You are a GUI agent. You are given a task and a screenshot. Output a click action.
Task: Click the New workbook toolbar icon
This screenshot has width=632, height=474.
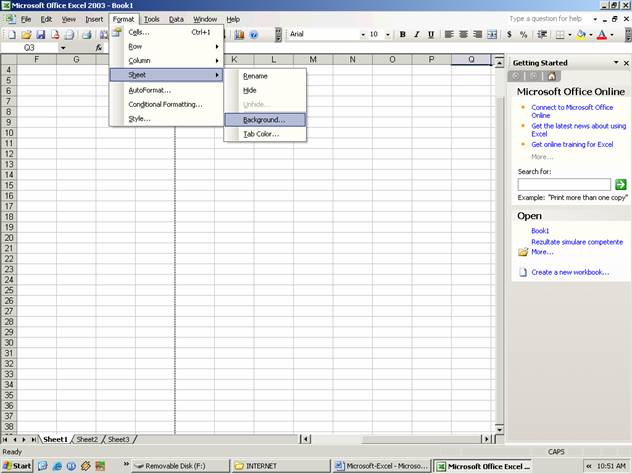tap(12, 35)
